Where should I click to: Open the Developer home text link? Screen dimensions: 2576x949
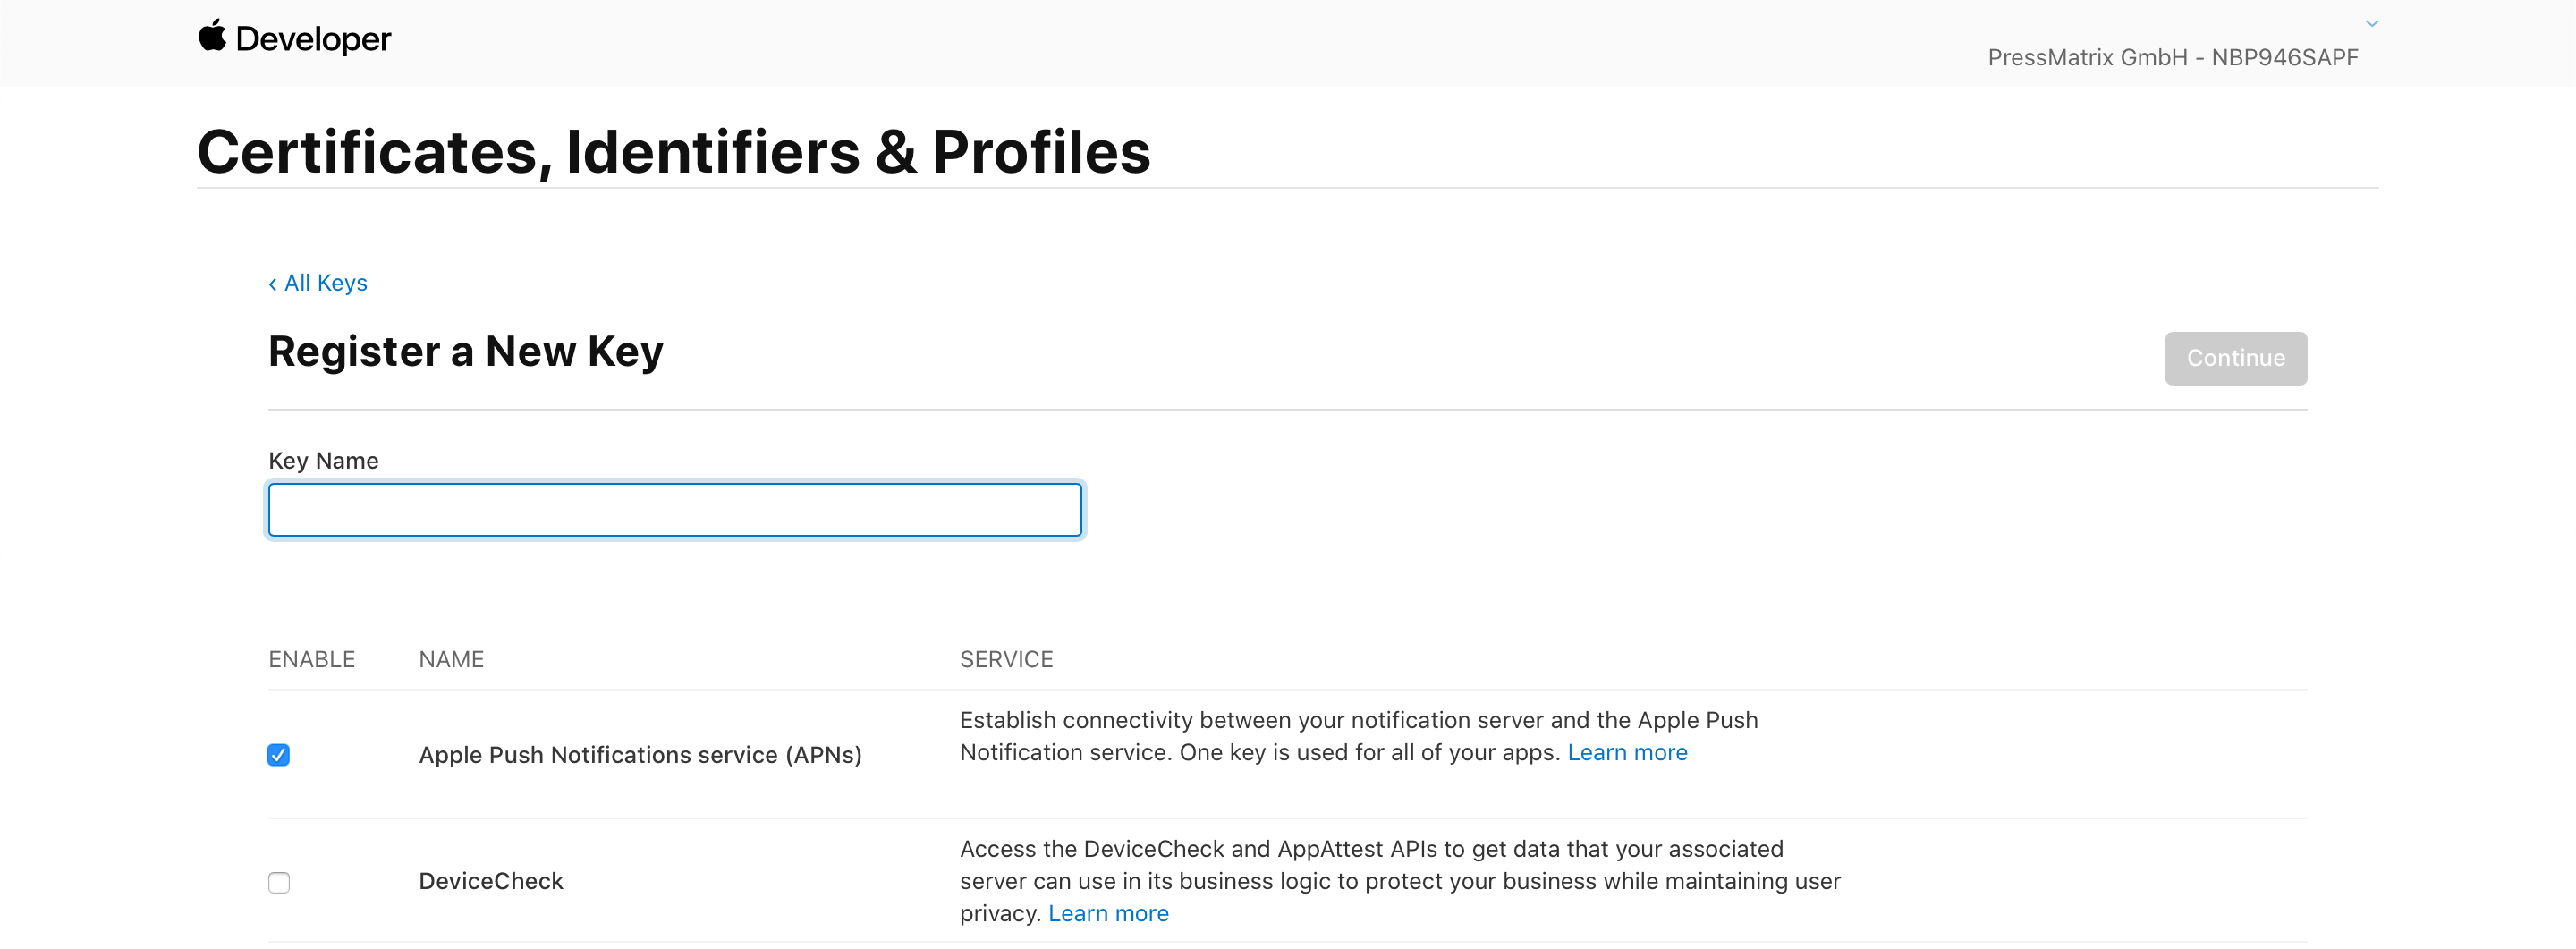(x=313, y=39)
